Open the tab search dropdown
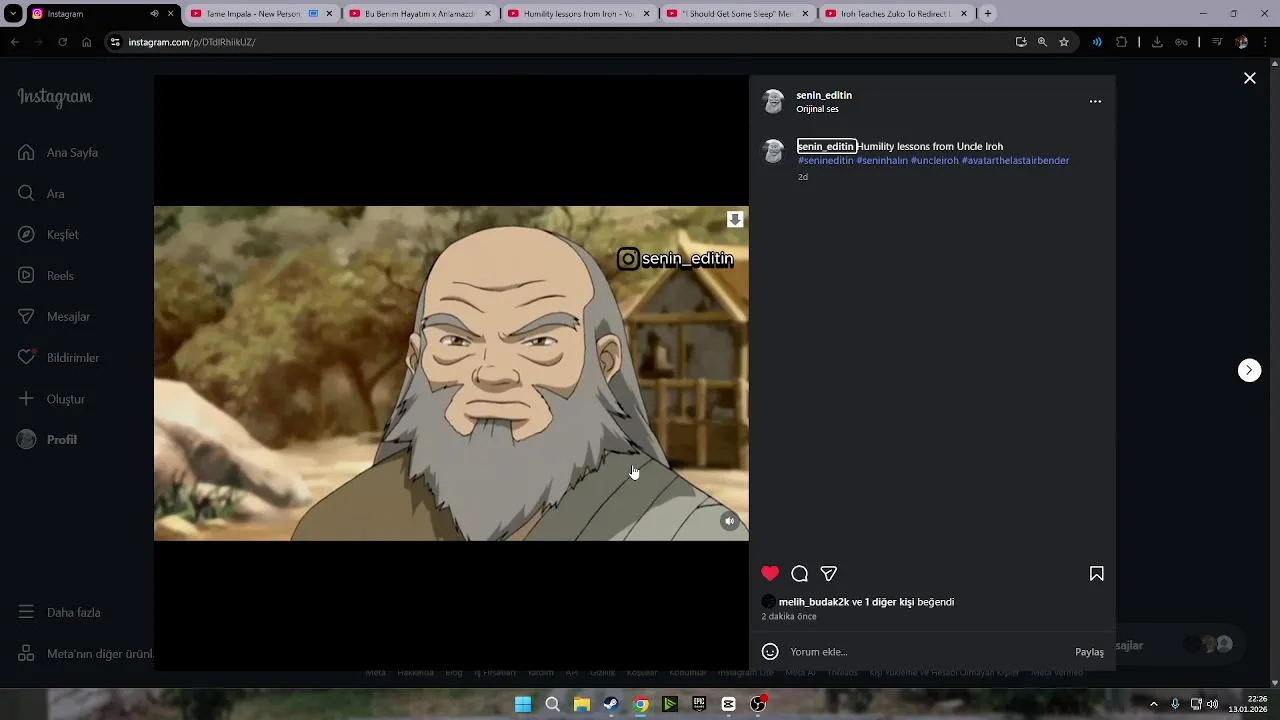The image size is (1280, 720). pos(13,14)
